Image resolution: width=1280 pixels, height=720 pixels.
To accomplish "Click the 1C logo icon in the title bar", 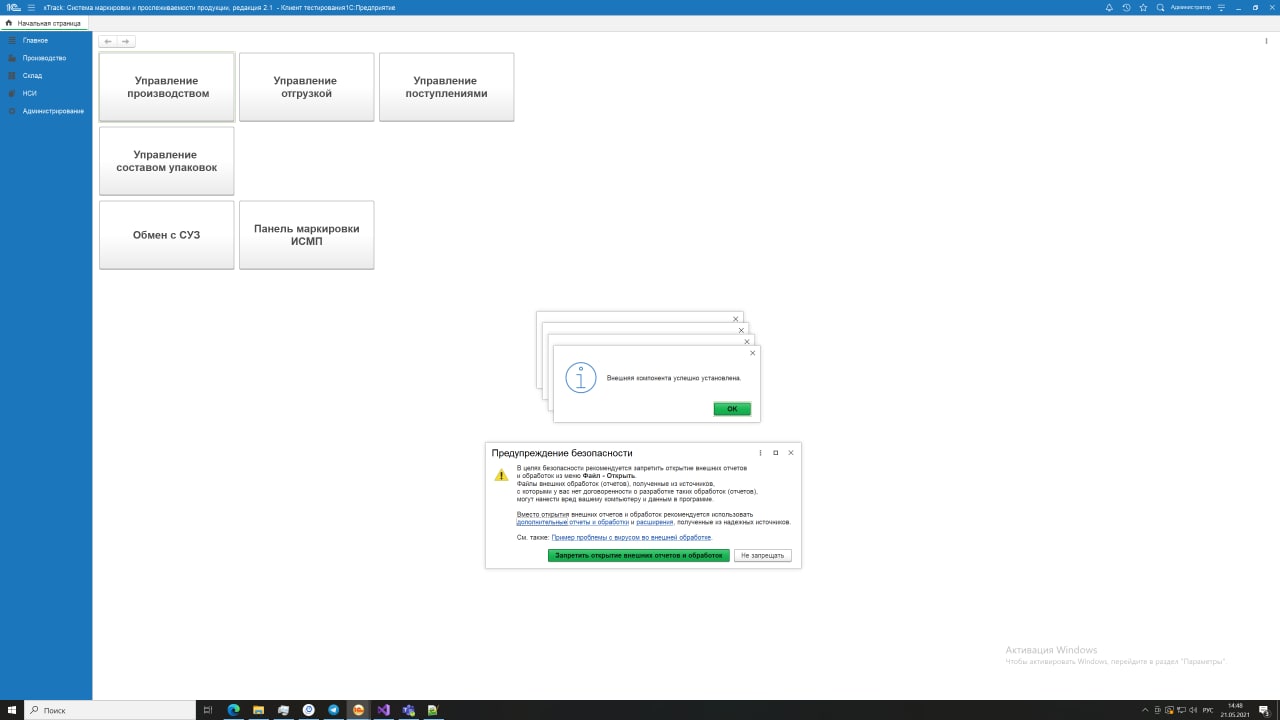I will (x=13, y=7).
